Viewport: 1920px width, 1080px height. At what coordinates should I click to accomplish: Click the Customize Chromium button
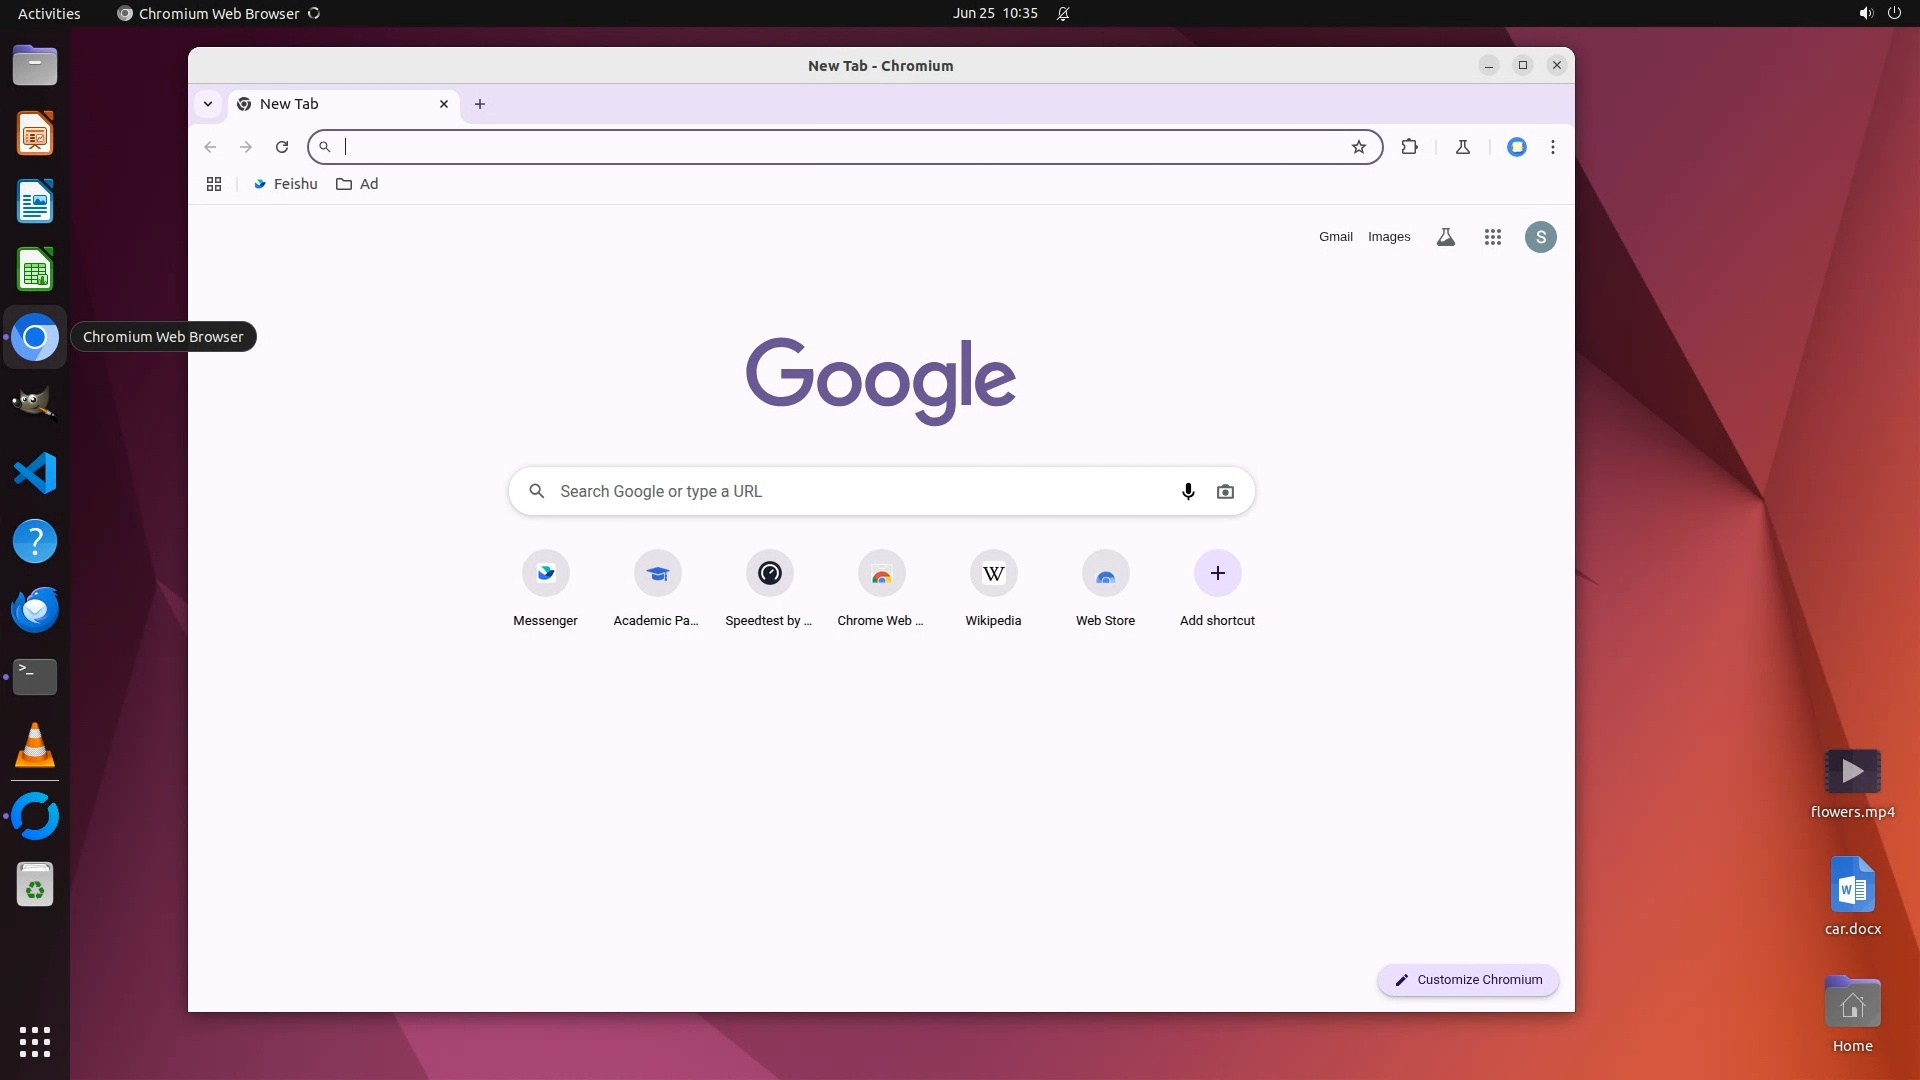1468,980
